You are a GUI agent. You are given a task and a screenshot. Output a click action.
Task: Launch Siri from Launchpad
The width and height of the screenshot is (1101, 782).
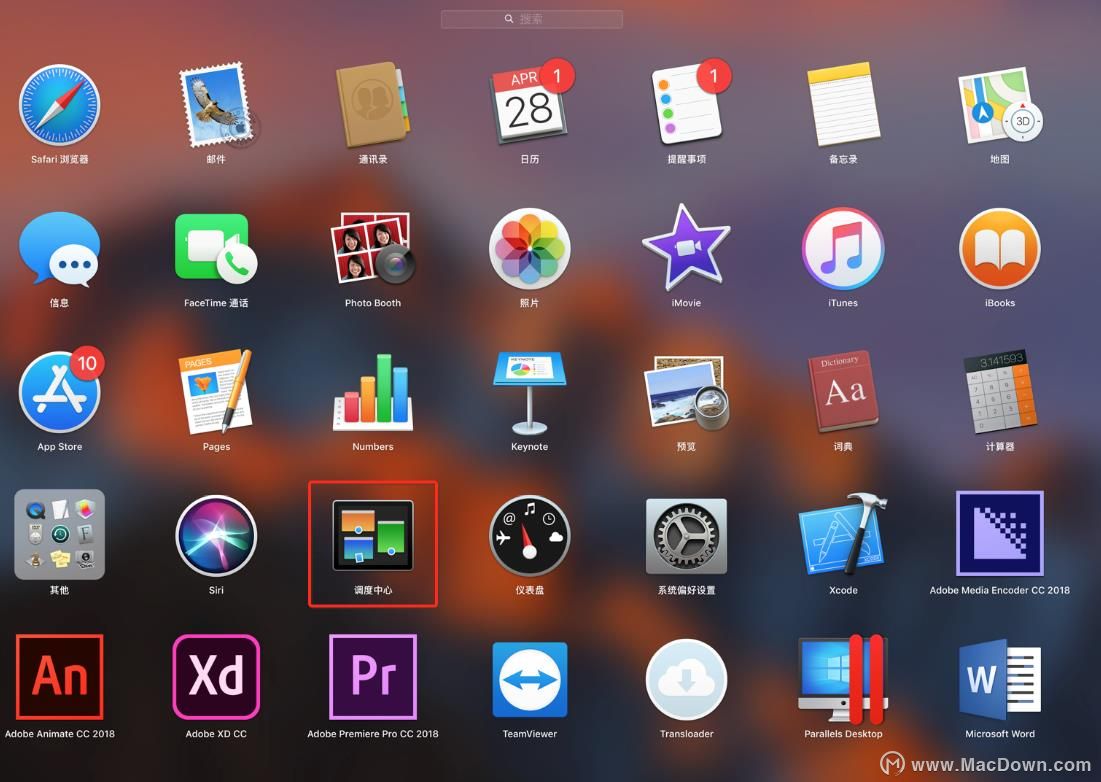coord(216,536)
